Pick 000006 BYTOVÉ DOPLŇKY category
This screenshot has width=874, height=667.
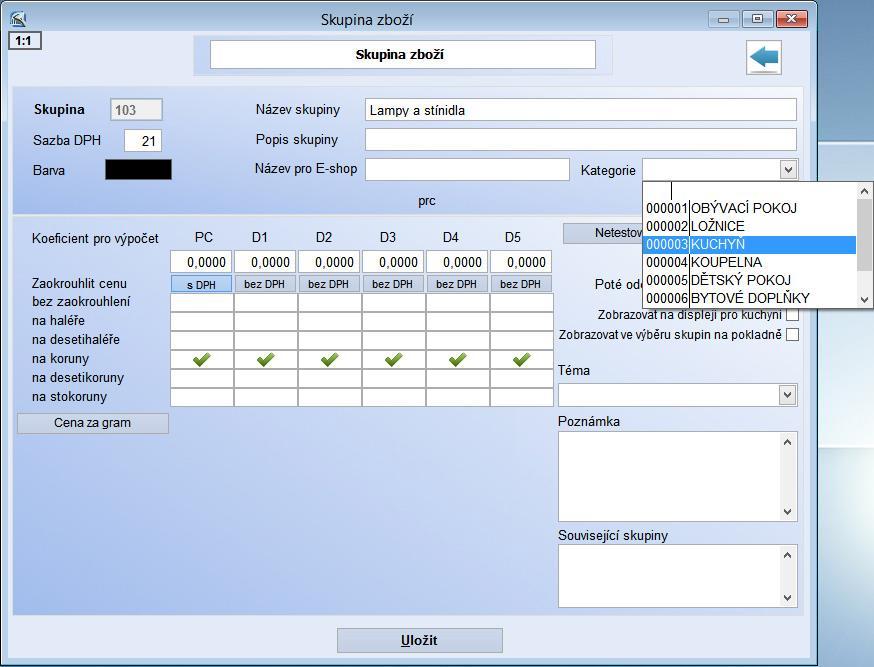click(x=749, y=298)
